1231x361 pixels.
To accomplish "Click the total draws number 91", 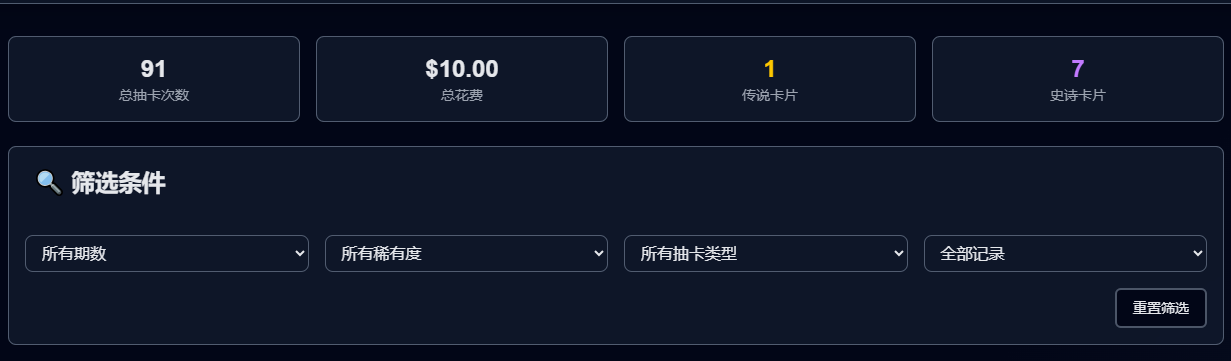I will (154, 69).
